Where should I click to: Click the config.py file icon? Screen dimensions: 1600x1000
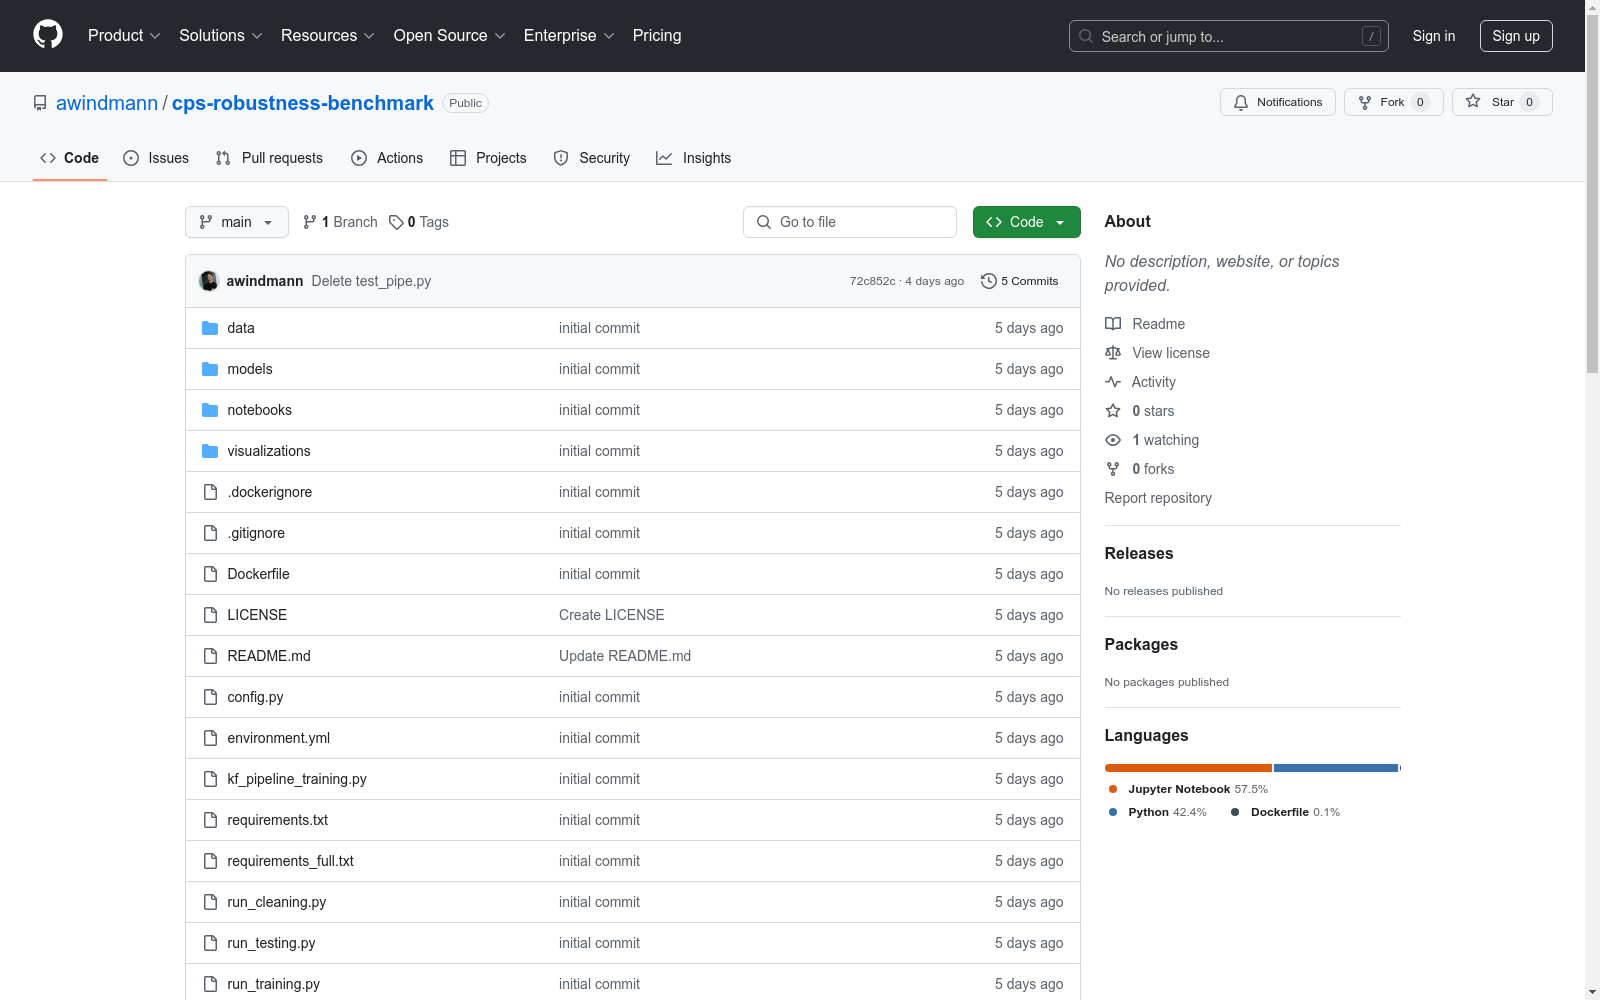(210, 697)
